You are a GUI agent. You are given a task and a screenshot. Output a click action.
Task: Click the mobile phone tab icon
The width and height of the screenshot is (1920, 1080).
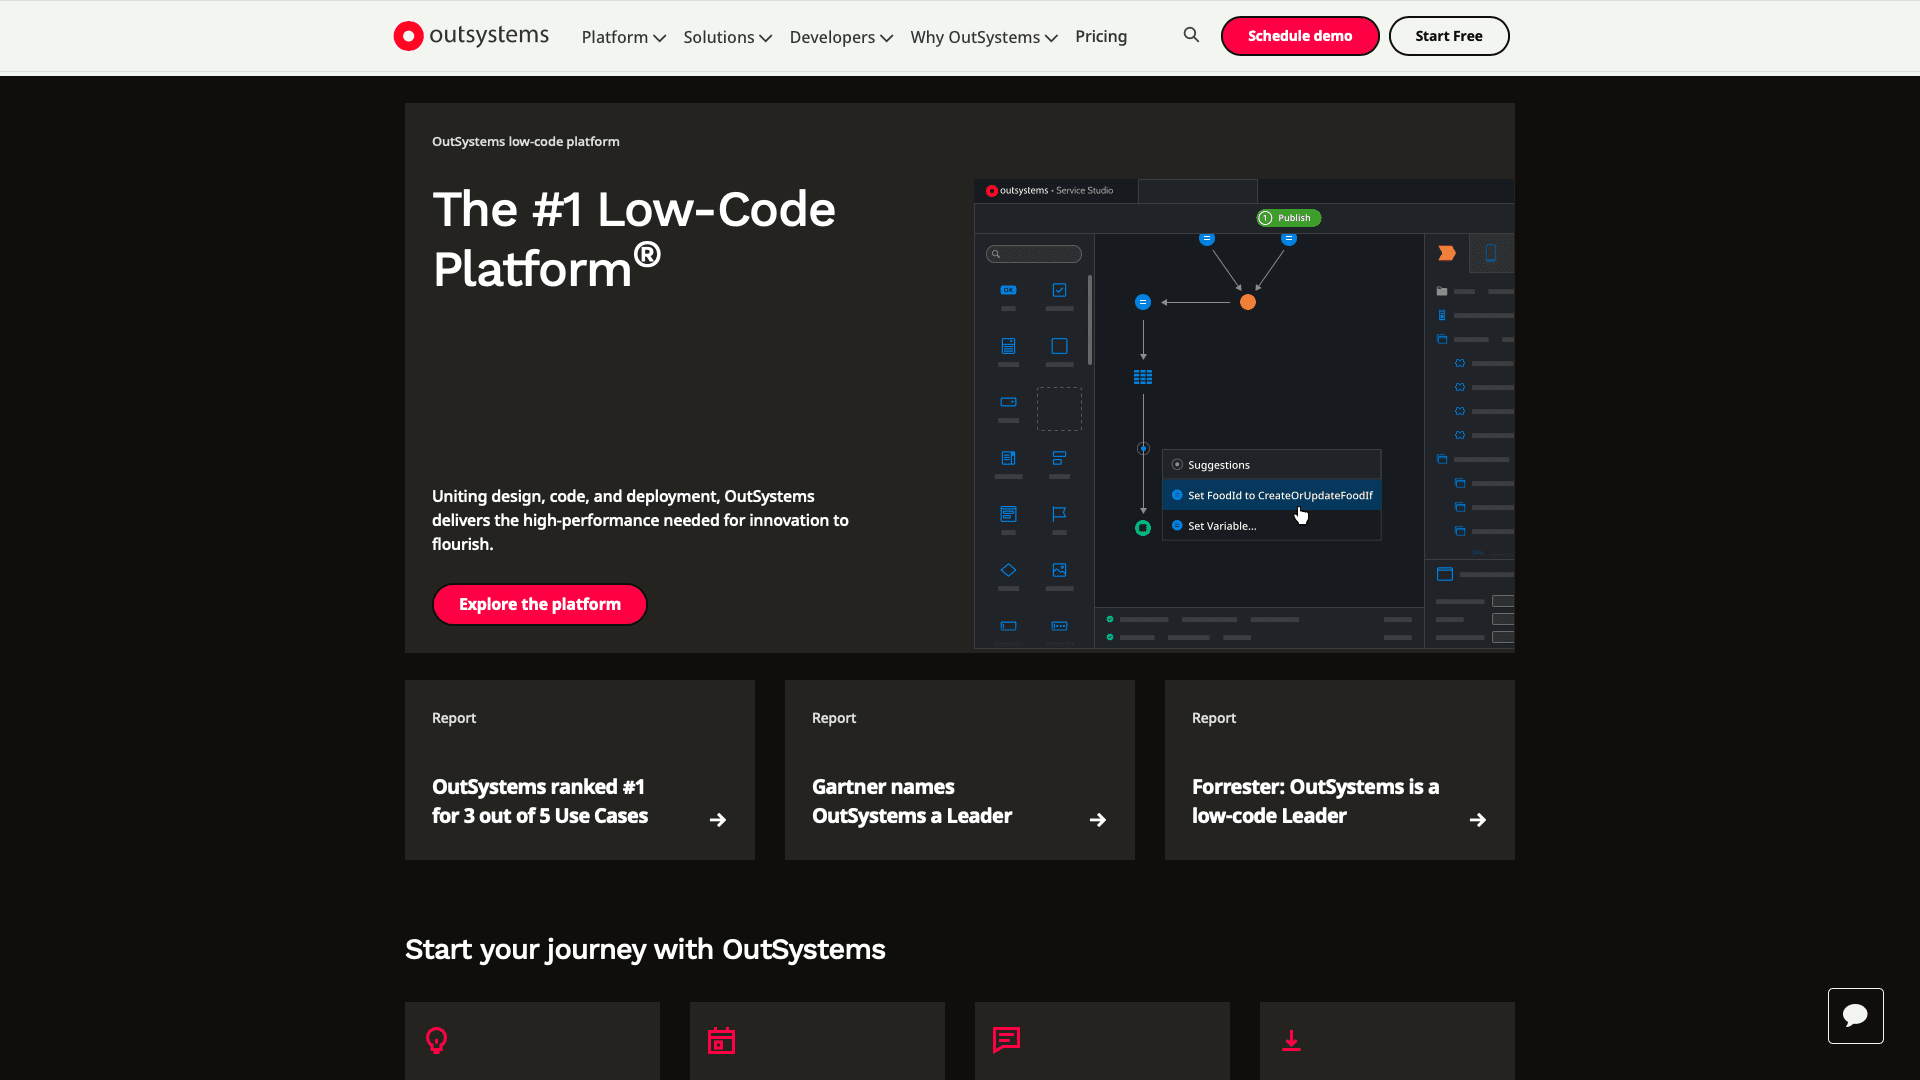click(x=1491, y=253)
